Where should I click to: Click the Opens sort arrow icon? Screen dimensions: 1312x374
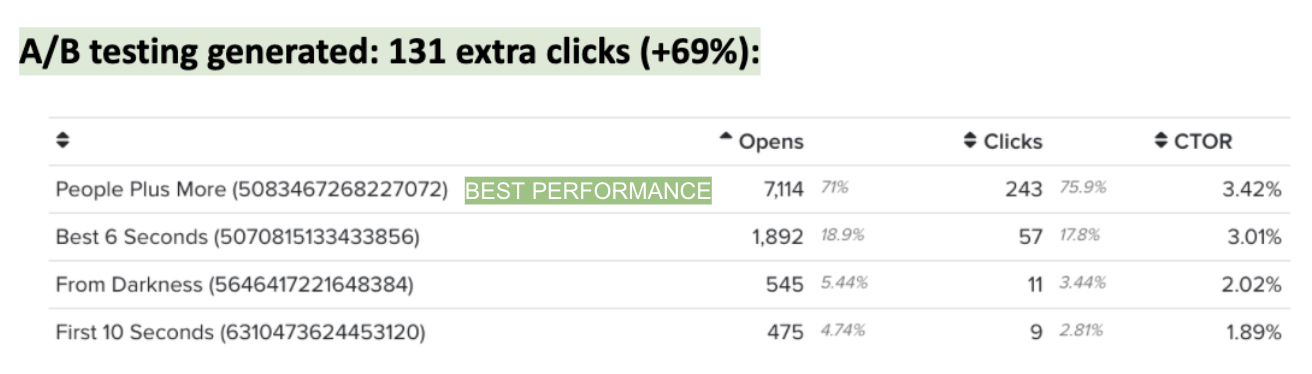tap(727, 138)
